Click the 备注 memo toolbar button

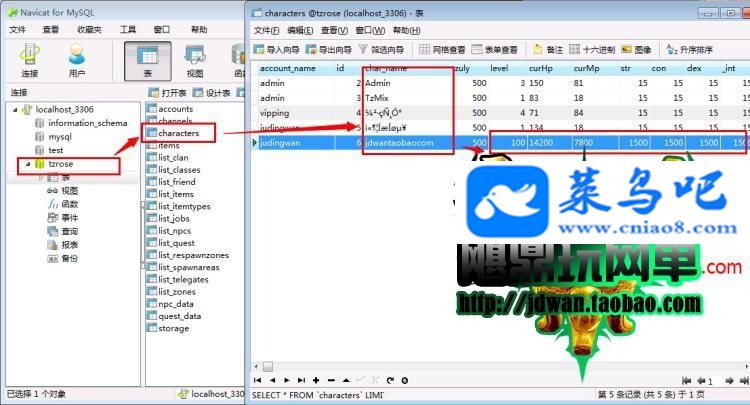point(548,50)
